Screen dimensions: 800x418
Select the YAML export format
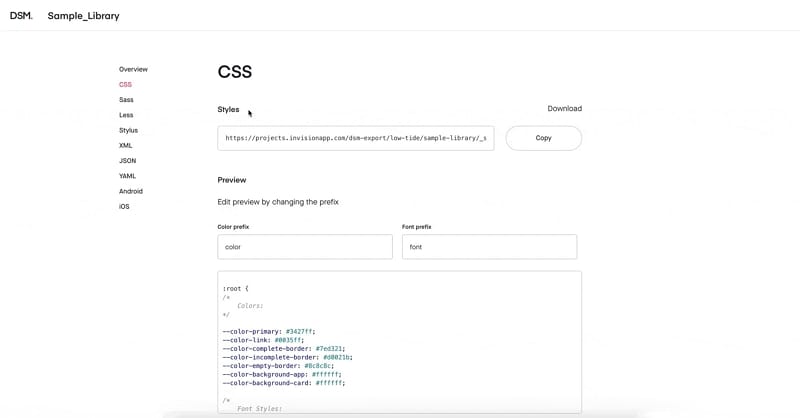[127, 176]
